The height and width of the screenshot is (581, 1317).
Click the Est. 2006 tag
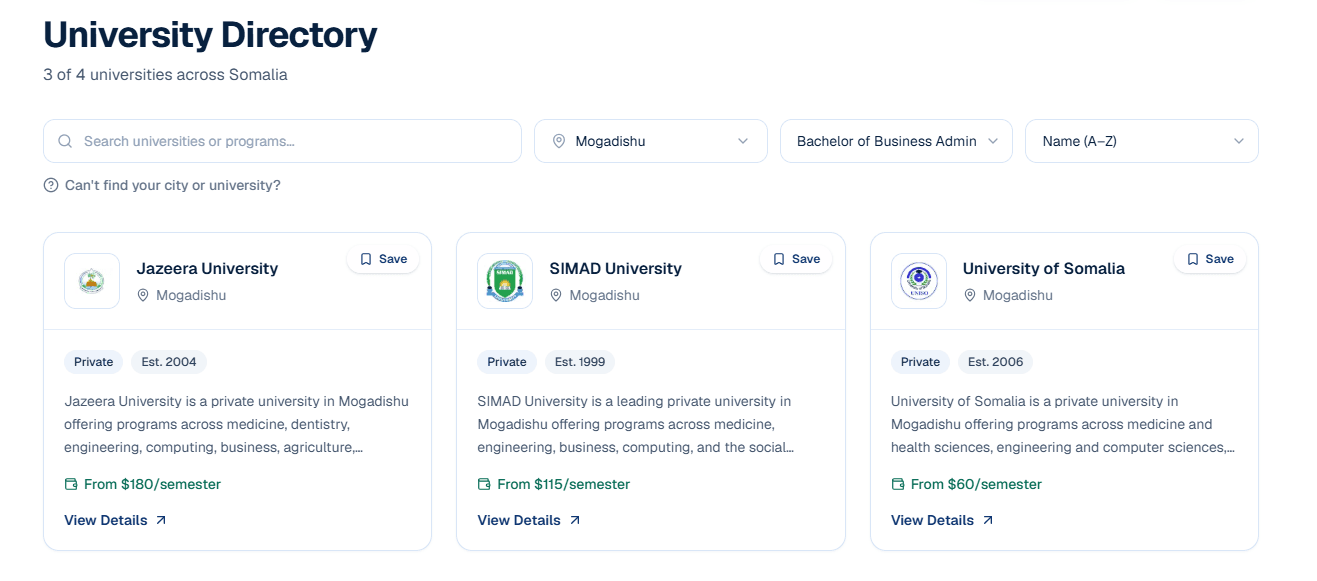click(996, 362)
